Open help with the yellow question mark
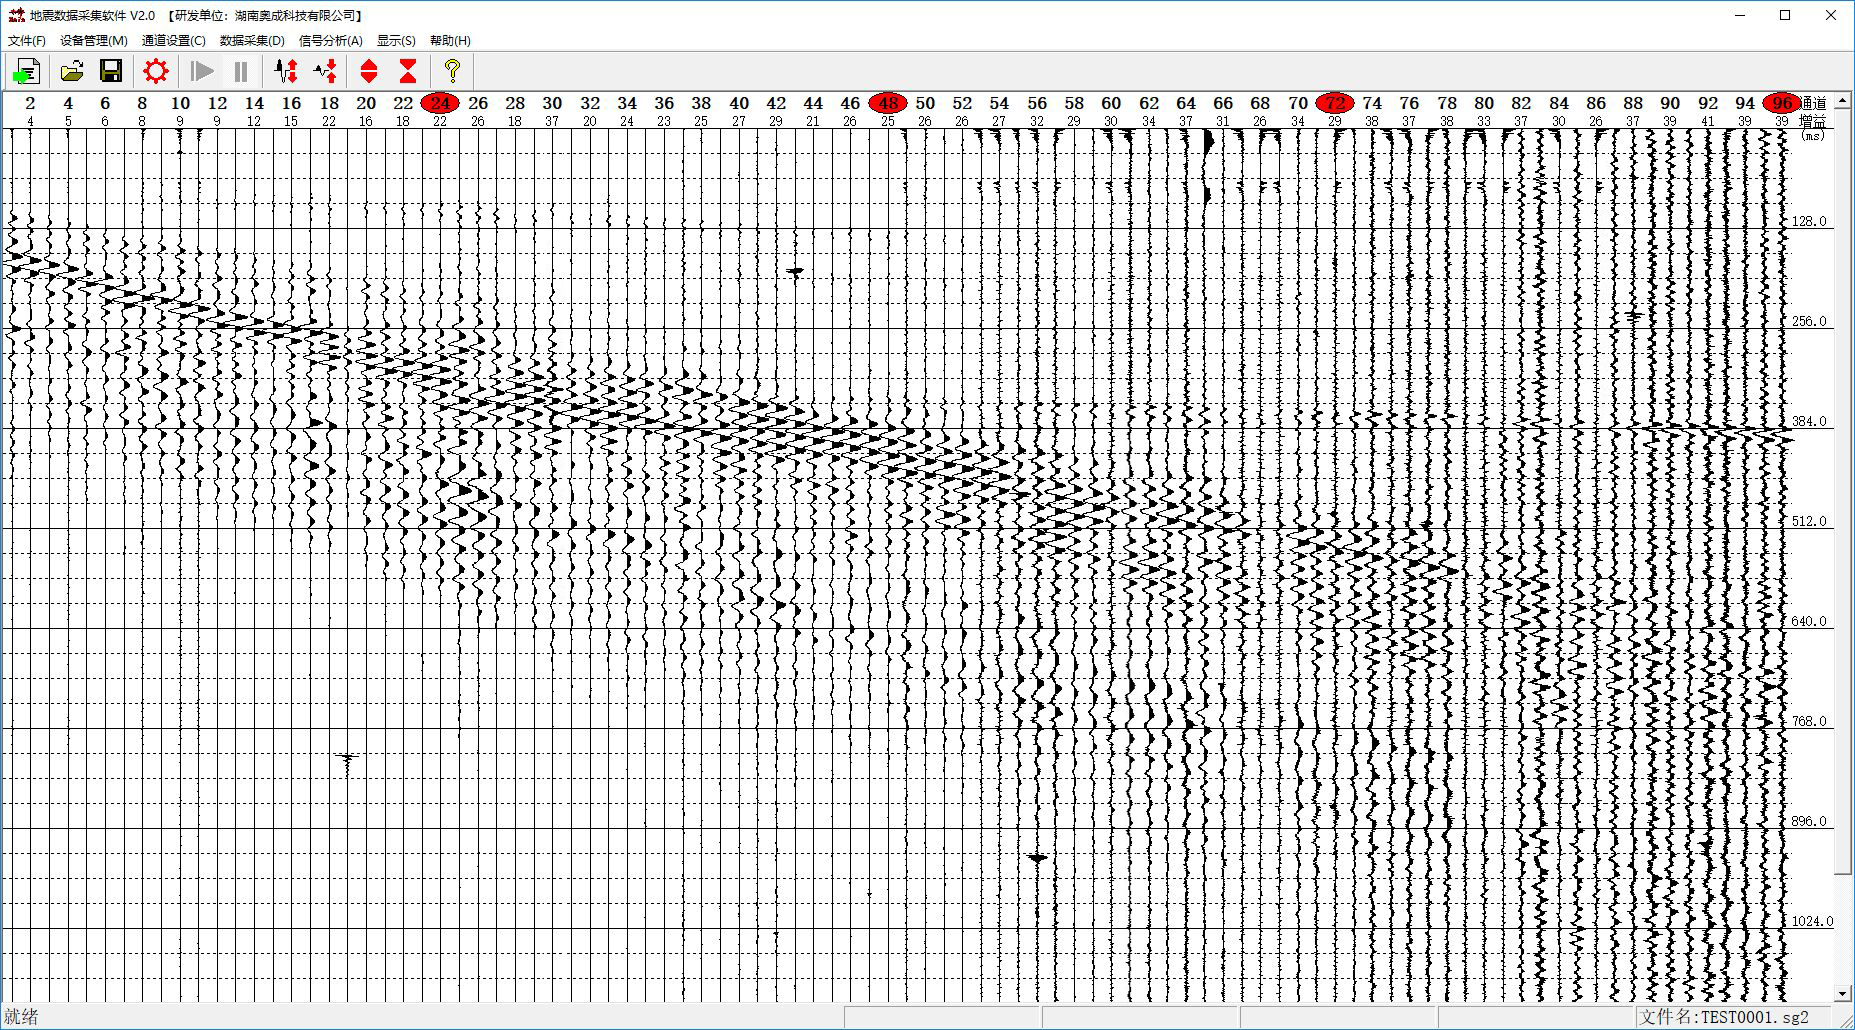The height and width of the screenshot is (1030, 1855). [x=452, y=72]
